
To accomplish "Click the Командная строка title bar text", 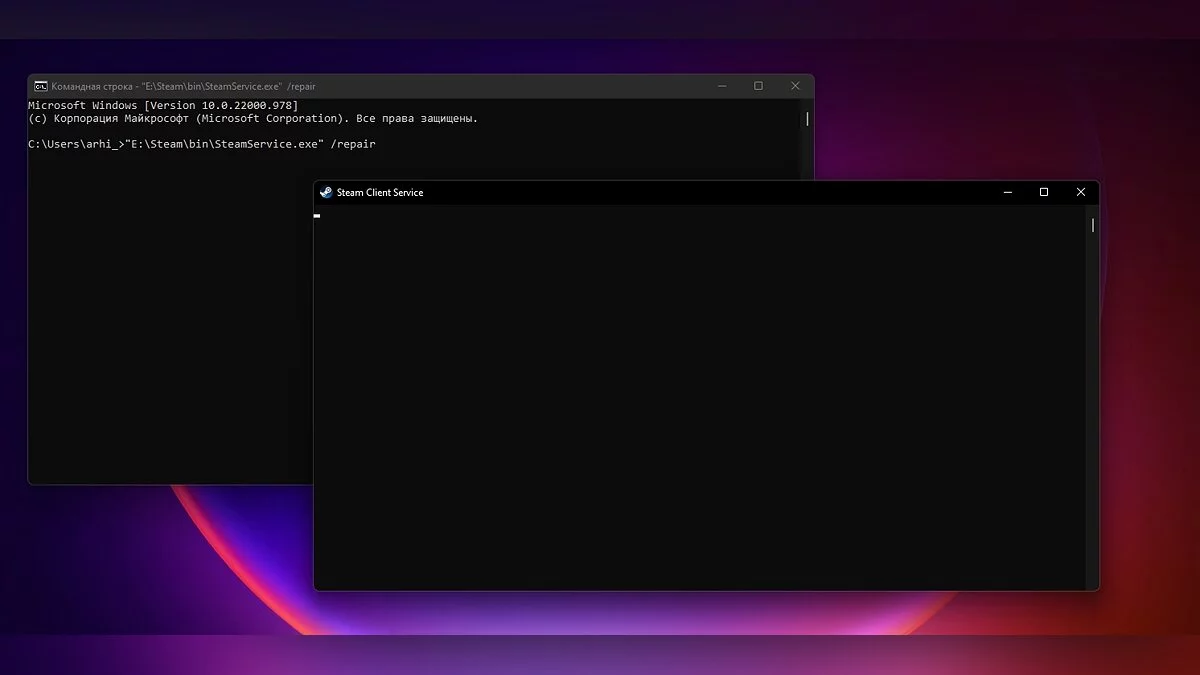I will [183, 87].
